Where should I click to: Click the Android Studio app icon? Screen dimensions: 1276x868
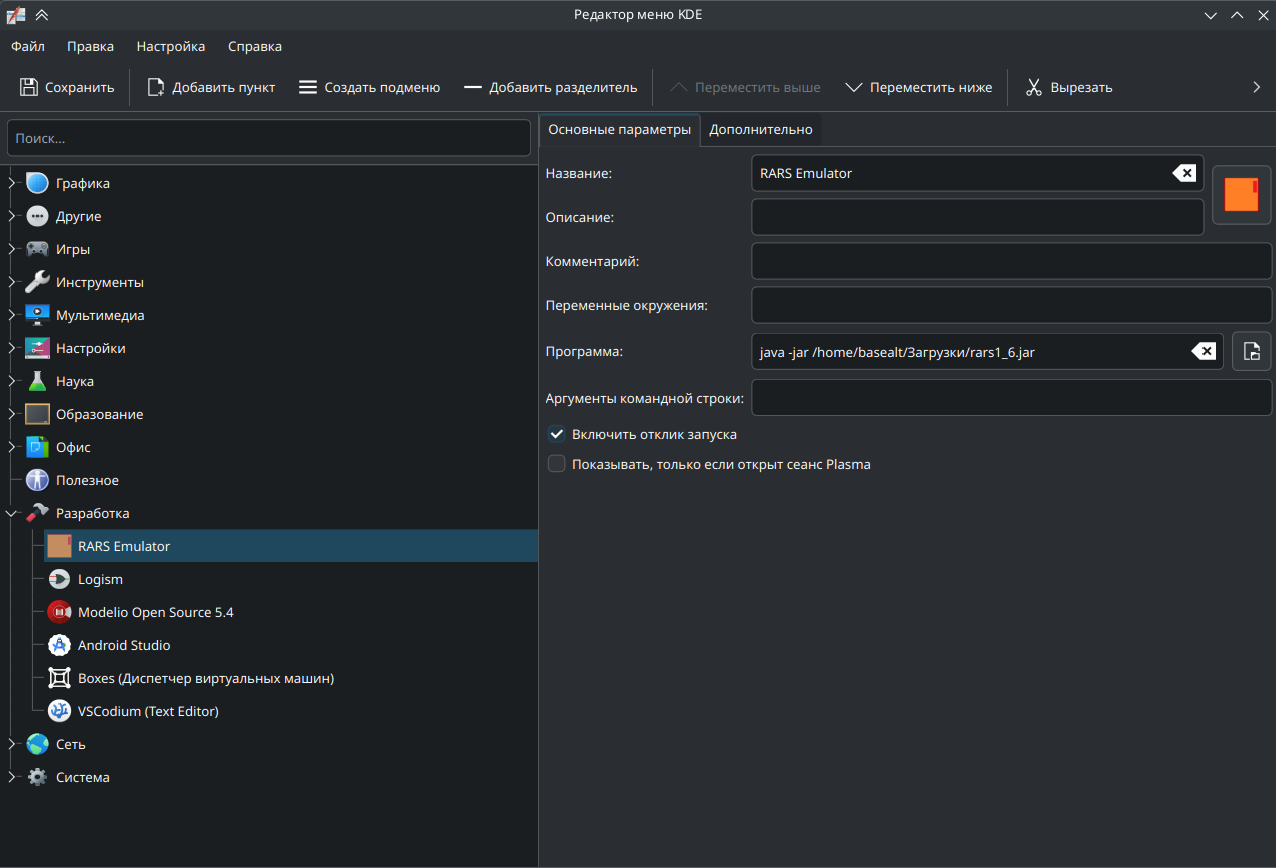[x=59, y=645]
